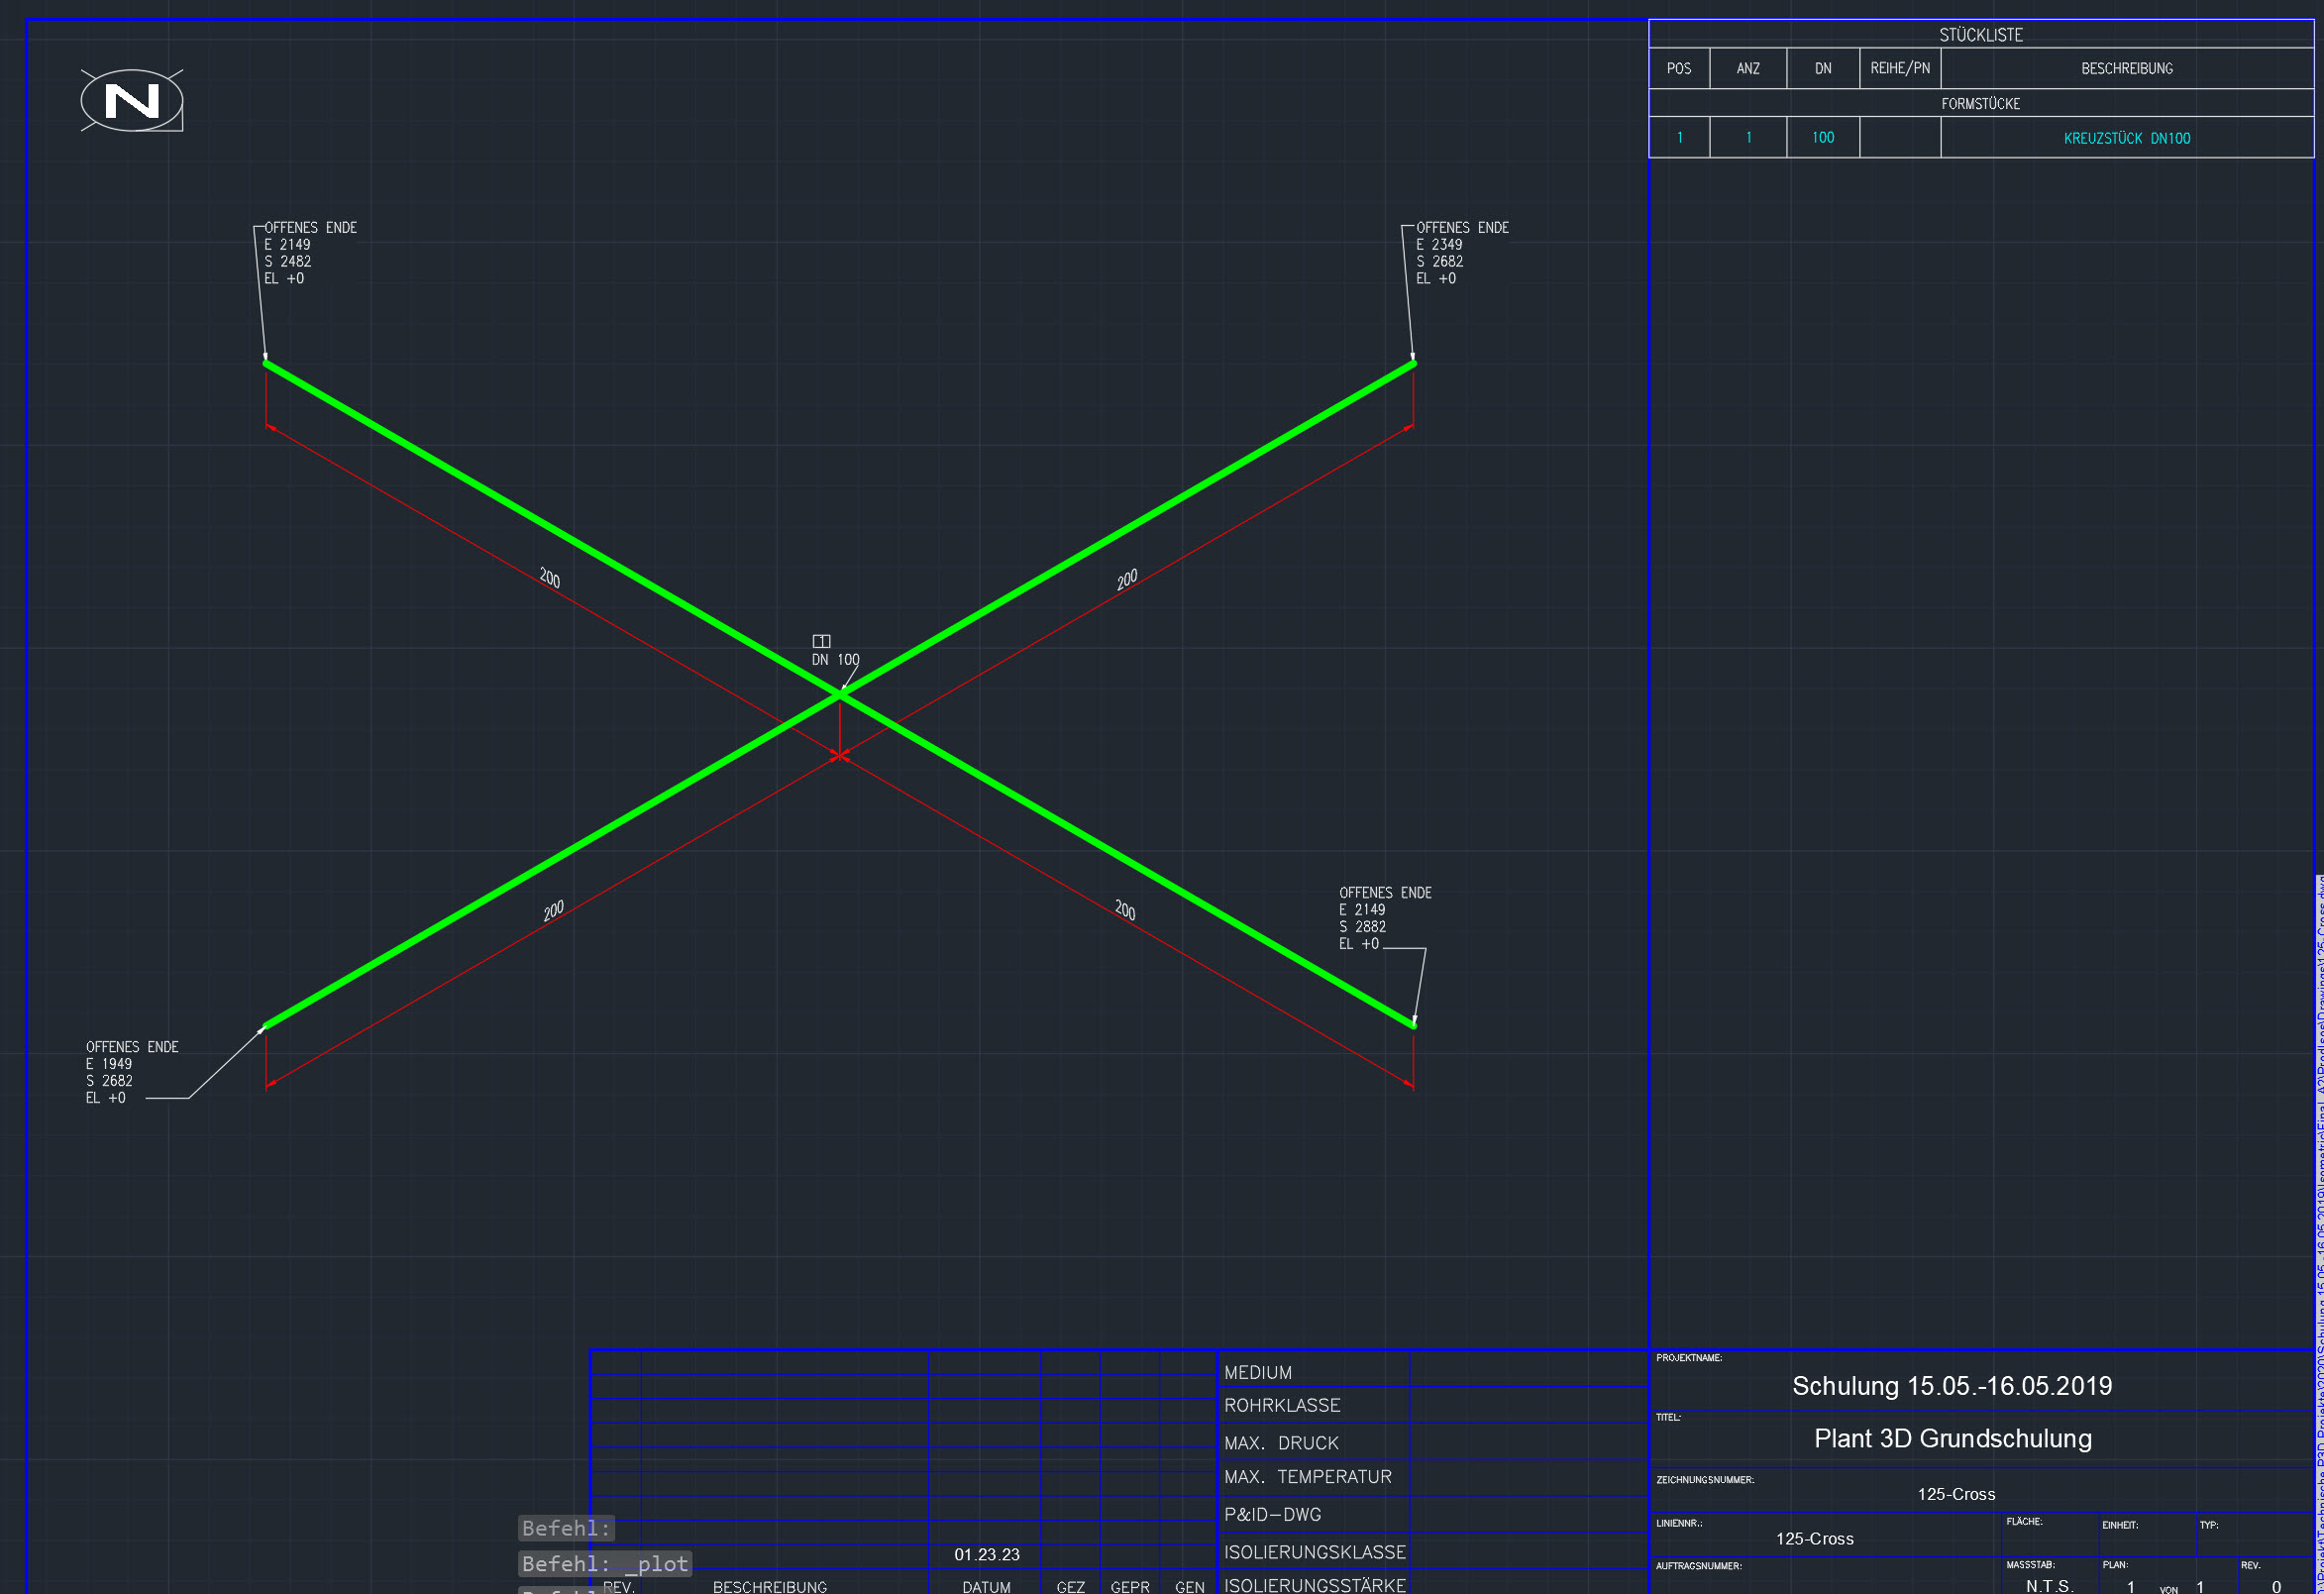Click the FORMSTÜCKE section header

(x=1980, y=103)
